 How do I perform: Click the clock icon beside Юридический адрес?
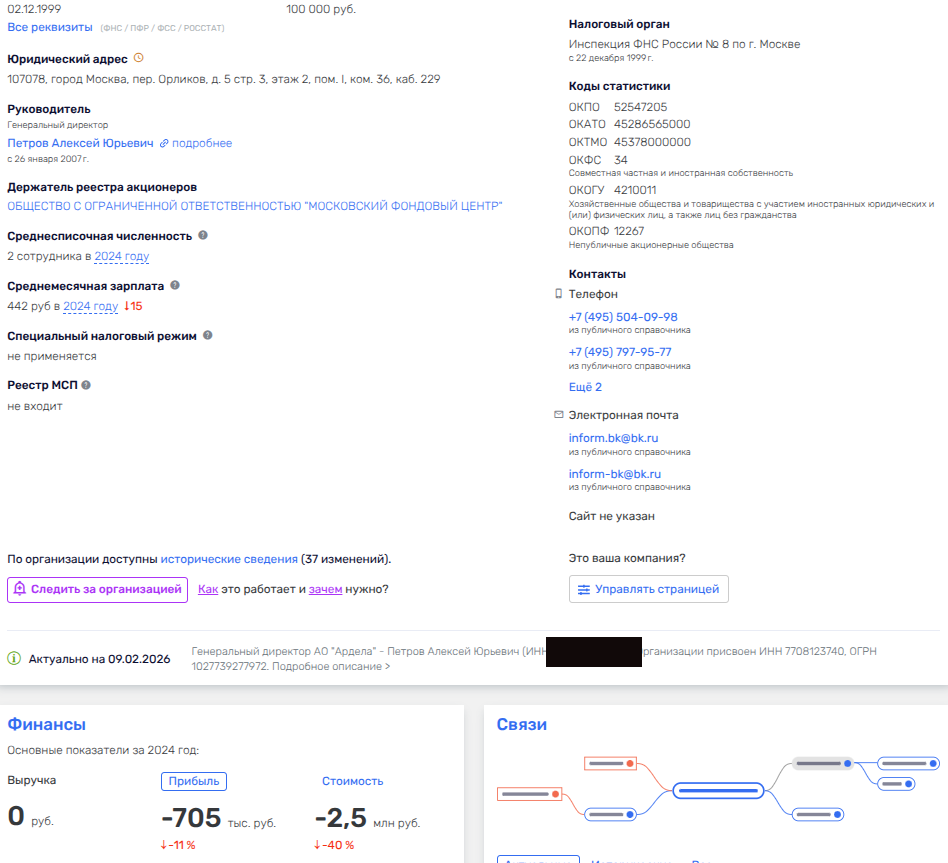(x=139, y=58)
